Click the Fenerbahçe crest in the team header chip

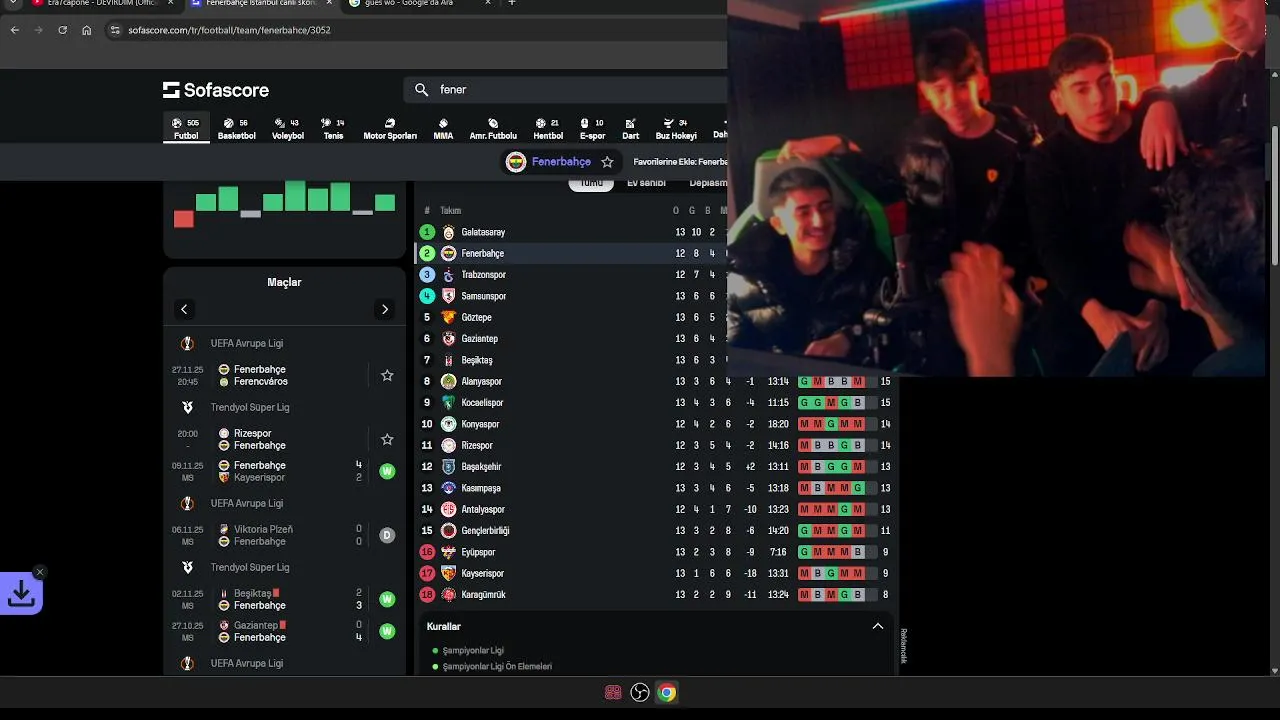(516, 162)
